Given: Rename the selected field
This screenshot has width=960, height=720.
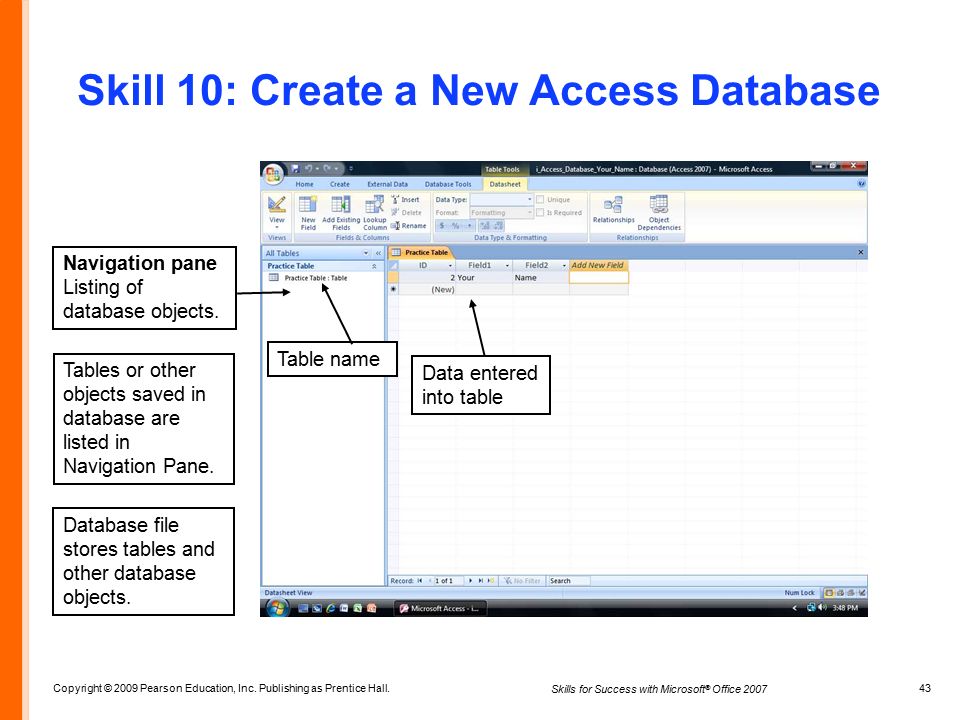Looking at the screenshot, I should point(408,225).
